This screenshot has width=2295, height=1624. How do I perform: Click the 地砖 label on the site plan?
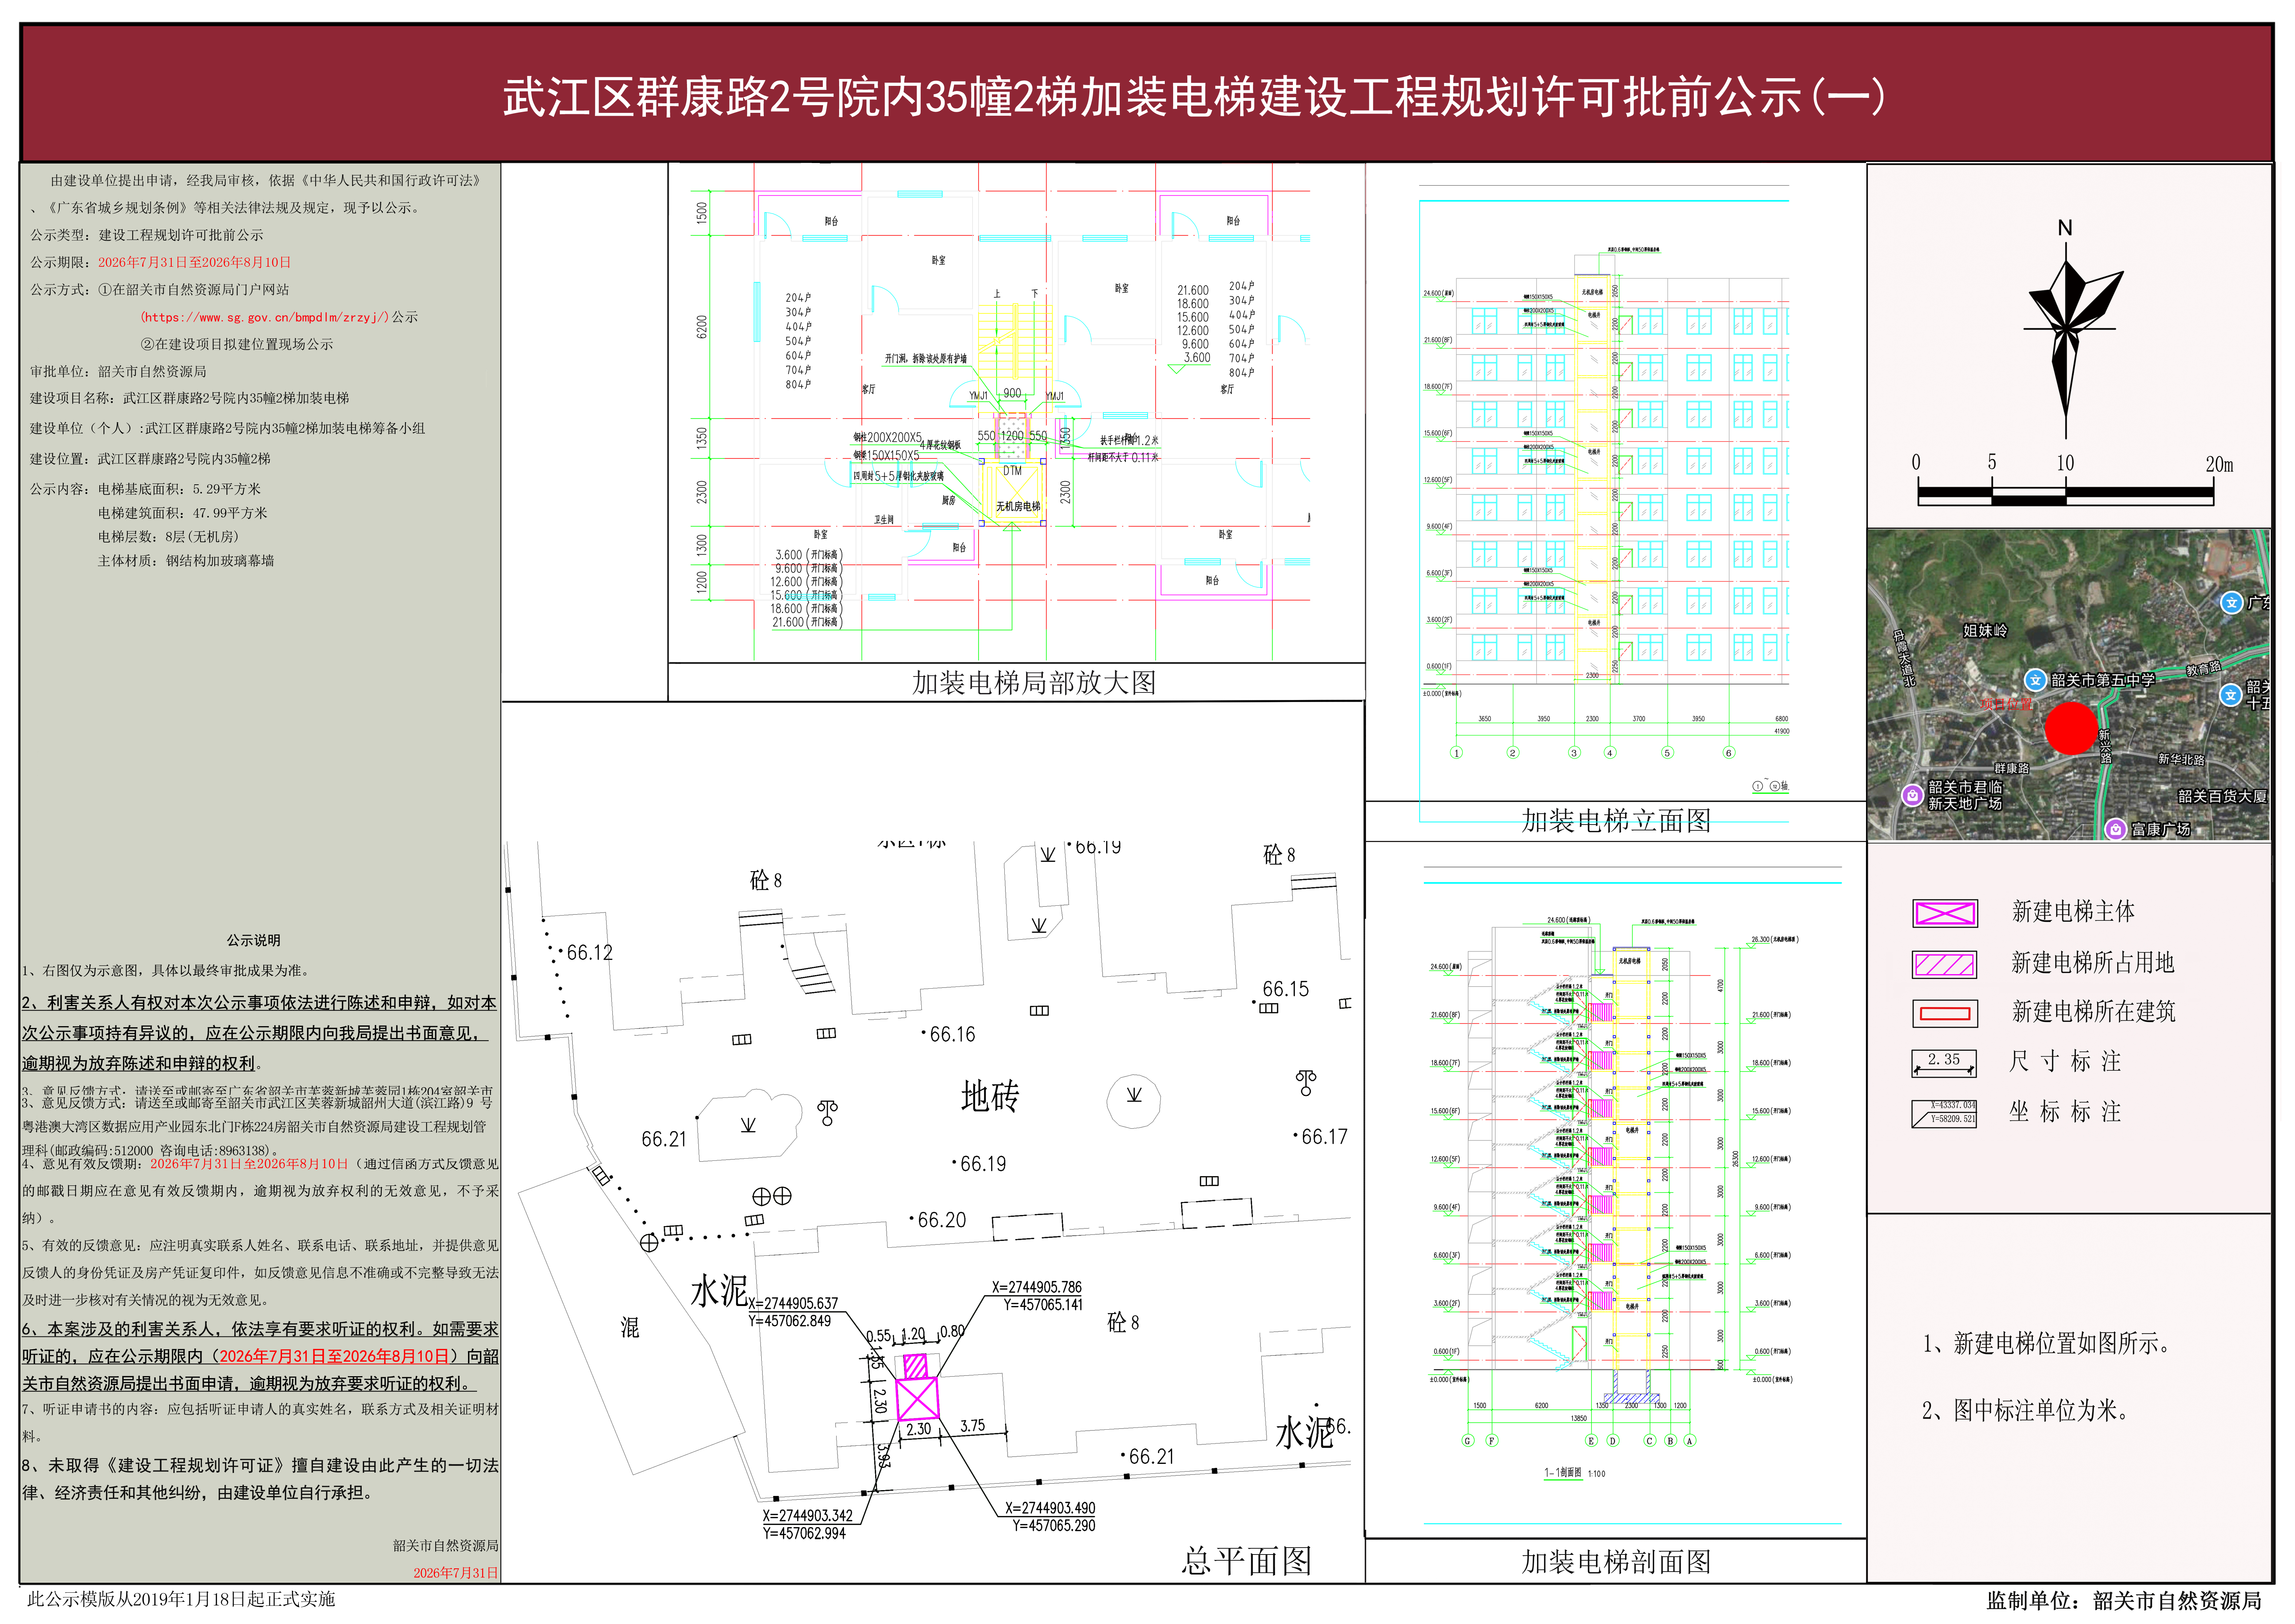[x=990, y=1097]
